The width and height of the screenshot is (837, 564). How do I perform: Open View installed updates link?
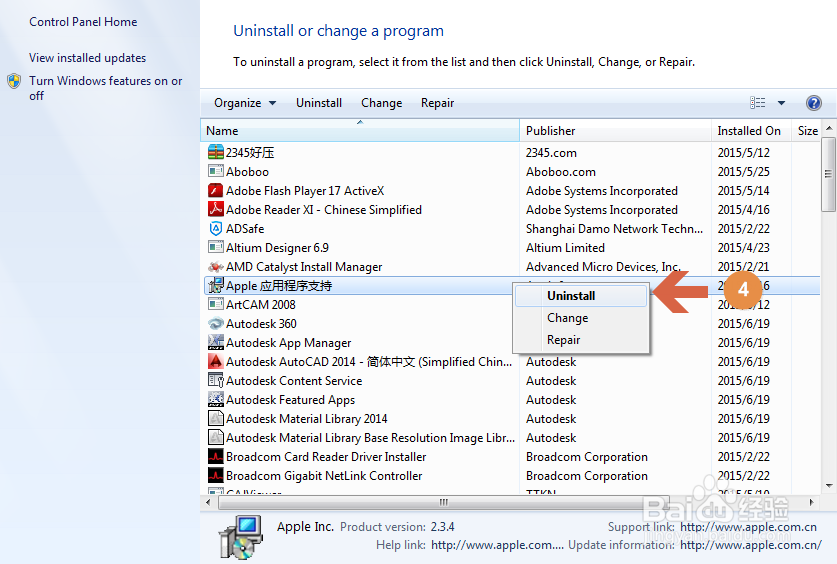88,58
